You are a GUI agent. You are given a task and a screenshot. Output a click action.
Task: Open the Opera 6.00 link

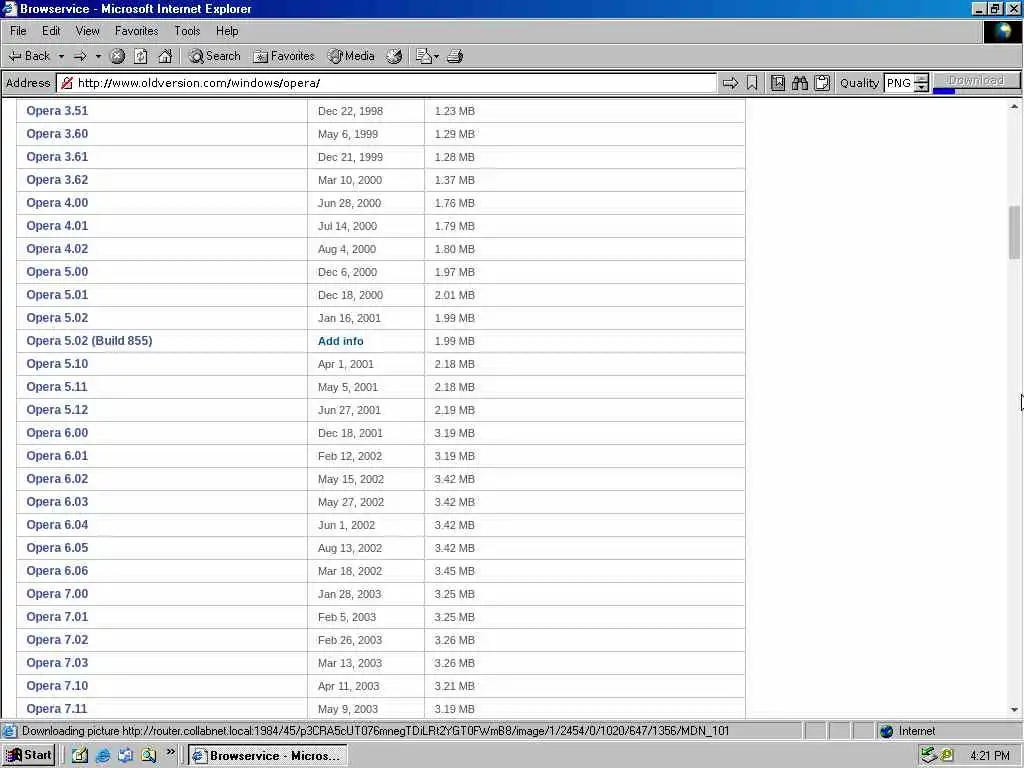coord(57,432)
